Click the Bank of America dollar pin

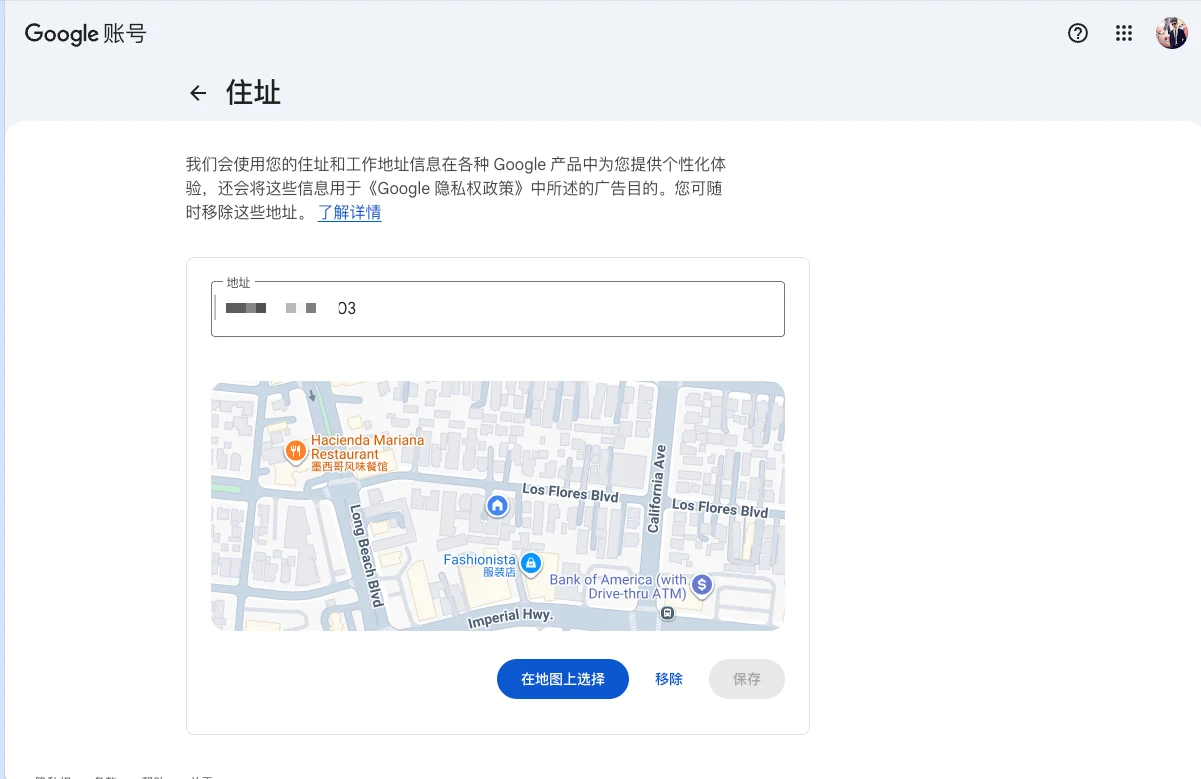[702, 584]
